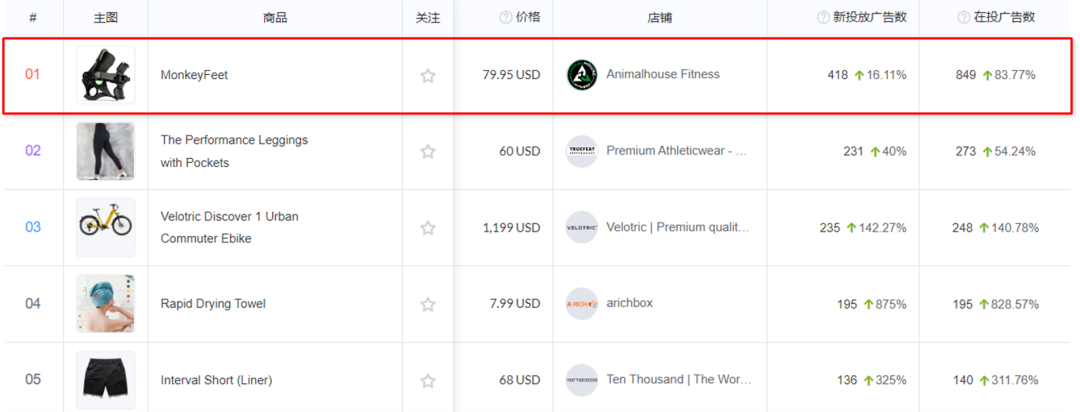
Task: Favorite The Performance Leggings with Pockets
Action: tap(428, 151)
